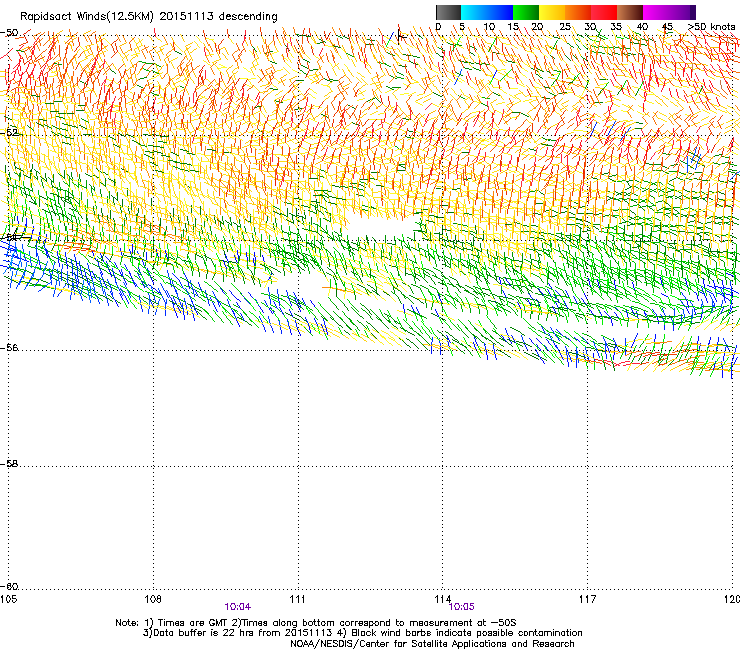This screenshot has height=650, width=740.
Task: Click the NOAA/NESDIS Center for Satellite Applications credit
Action: [x=432, y=644]
